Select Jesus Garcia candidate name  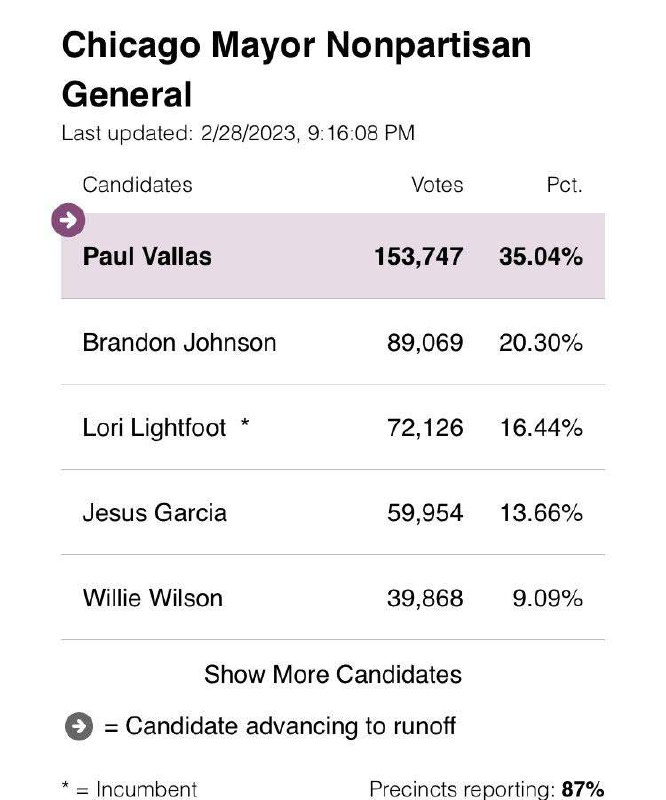coord(154,513)
